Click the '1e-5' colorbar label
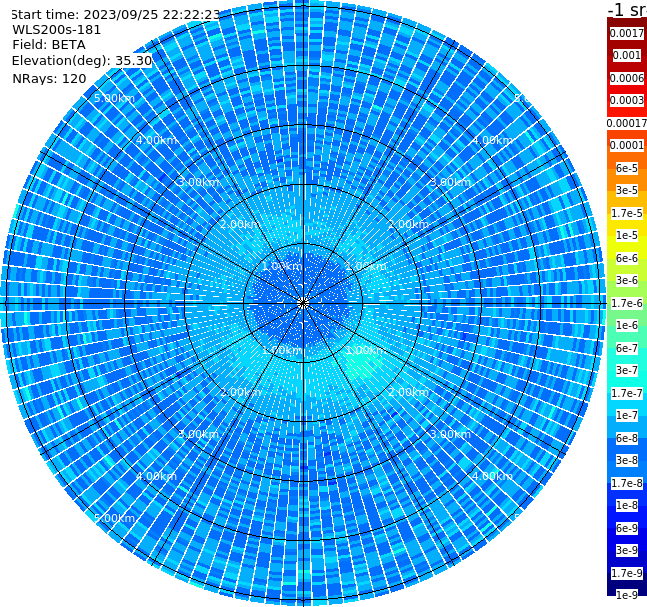647x607 pixels. click(x=627, y=235)
